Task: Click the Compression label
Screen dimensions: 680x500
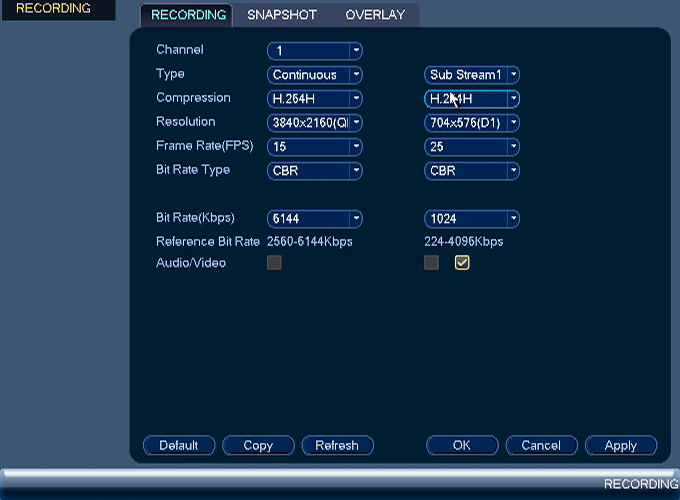Action: [193, 98]
